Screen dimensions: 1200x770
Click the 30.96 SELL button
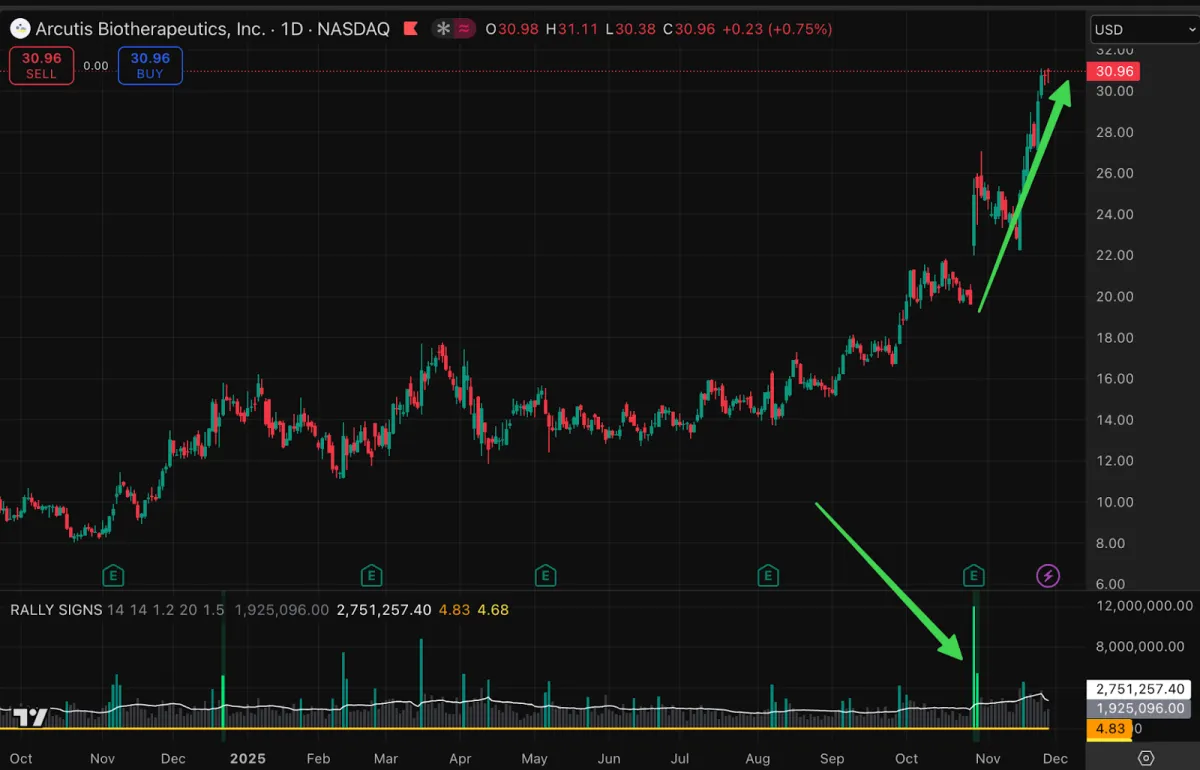(x=41, y=65)
